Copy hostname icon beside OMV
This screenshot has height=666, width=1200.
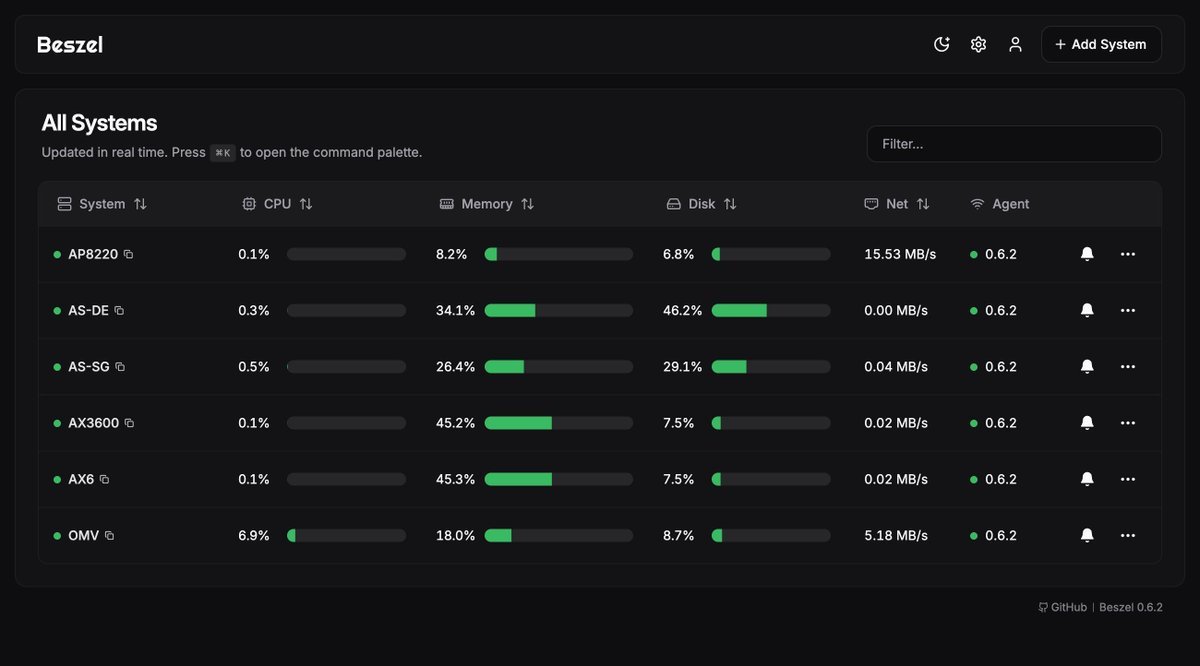point(110,536)
